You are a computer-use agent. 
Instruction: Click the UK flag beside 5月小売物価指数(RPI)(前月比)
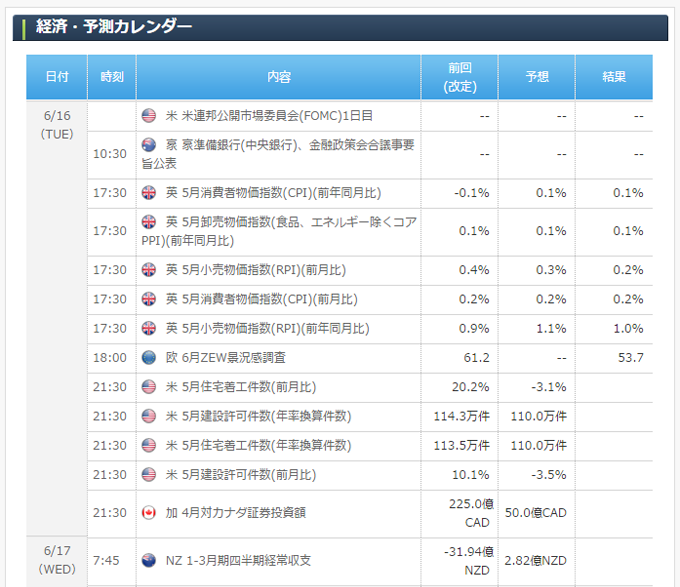point(150,270)
